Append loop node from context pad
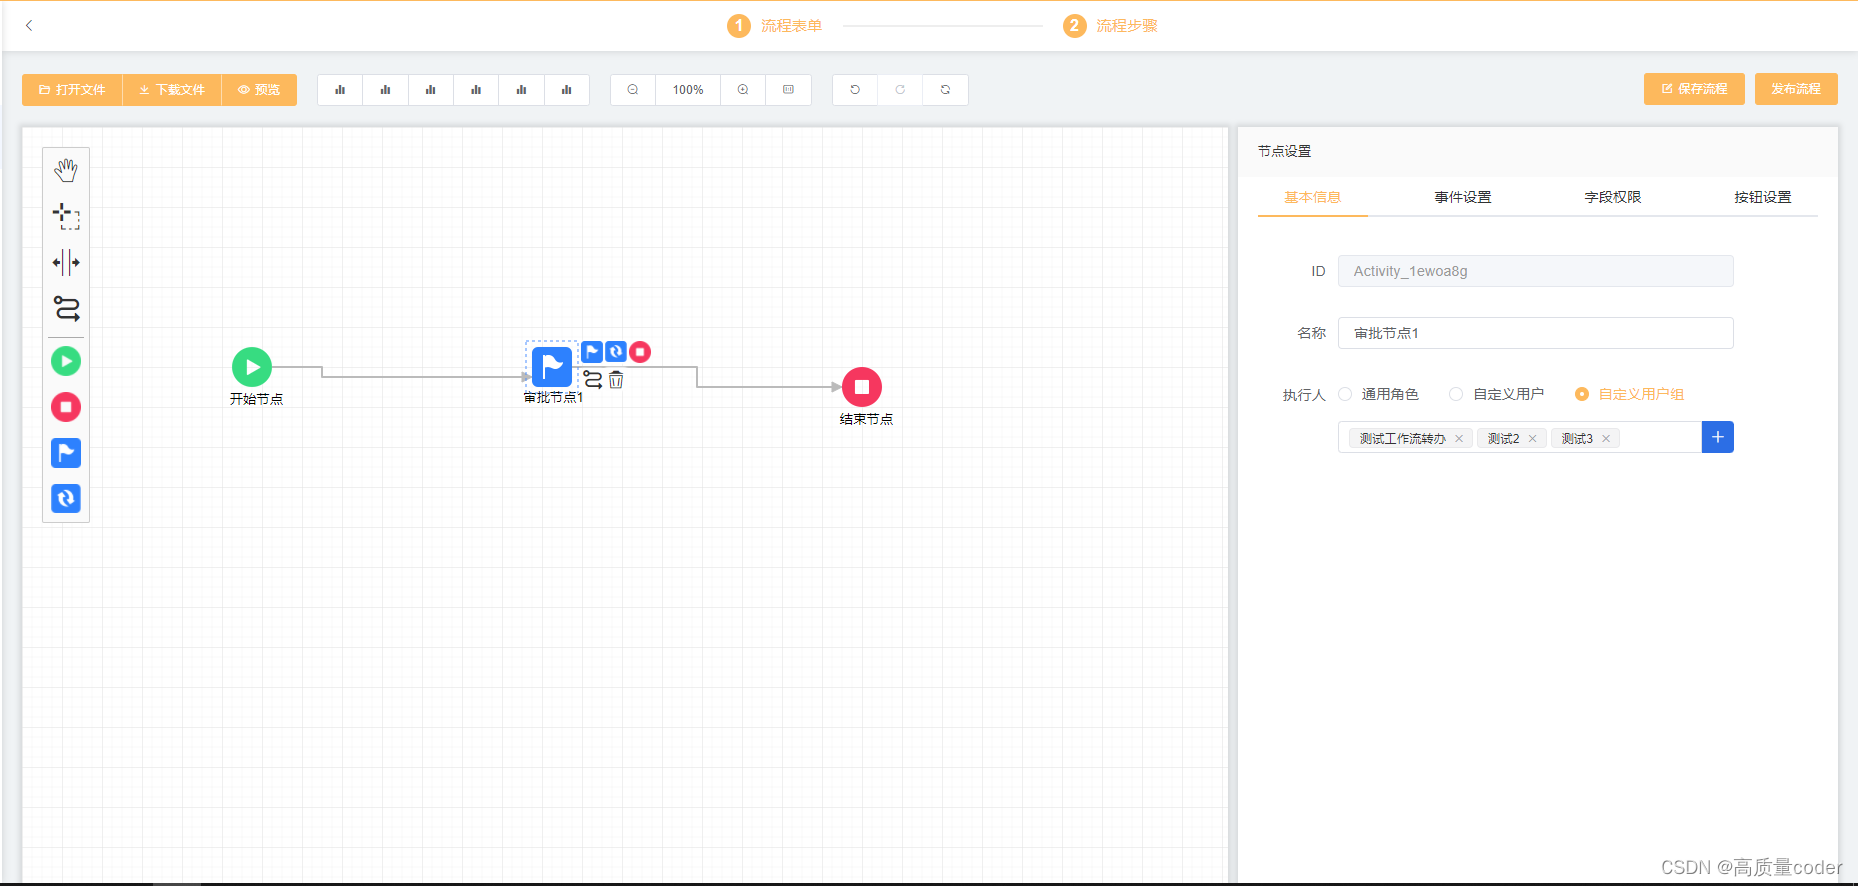 coord(616,351)
